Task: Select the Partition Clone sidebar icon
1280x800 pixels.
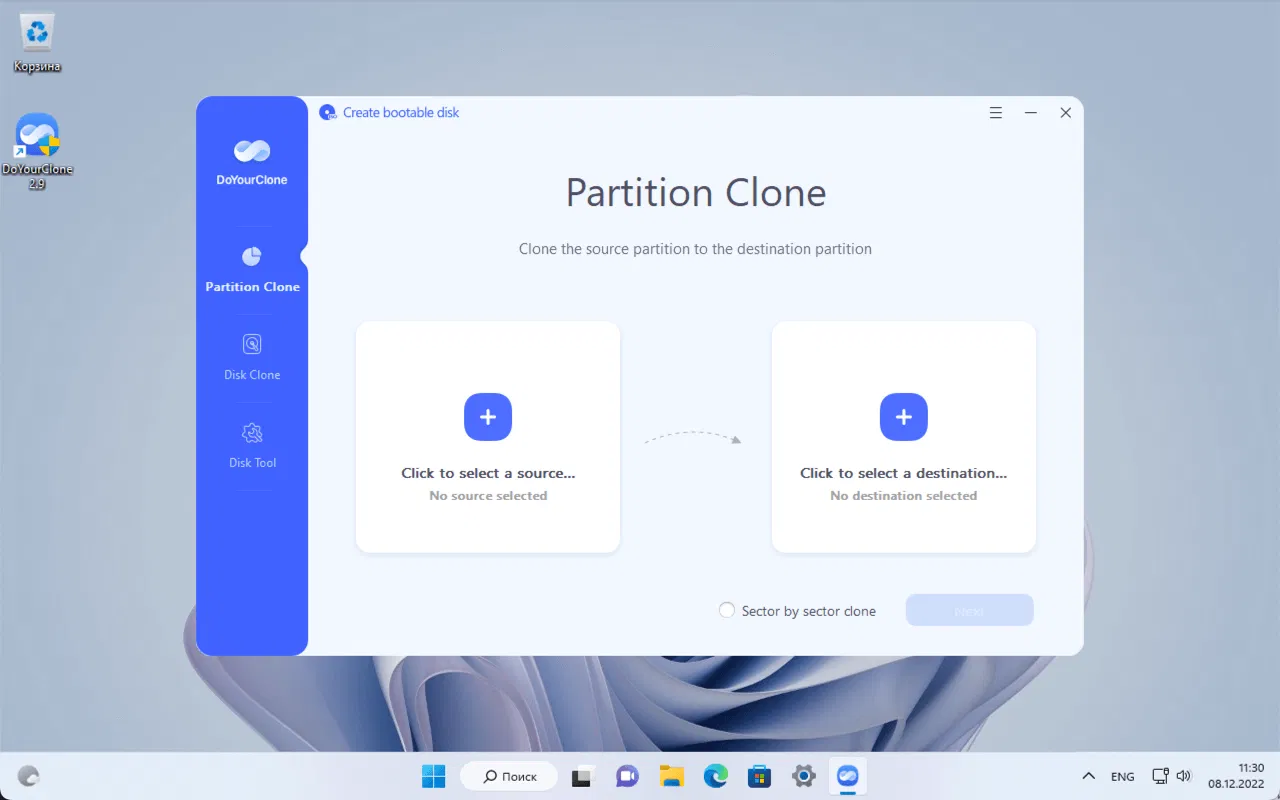Action: 251,257
